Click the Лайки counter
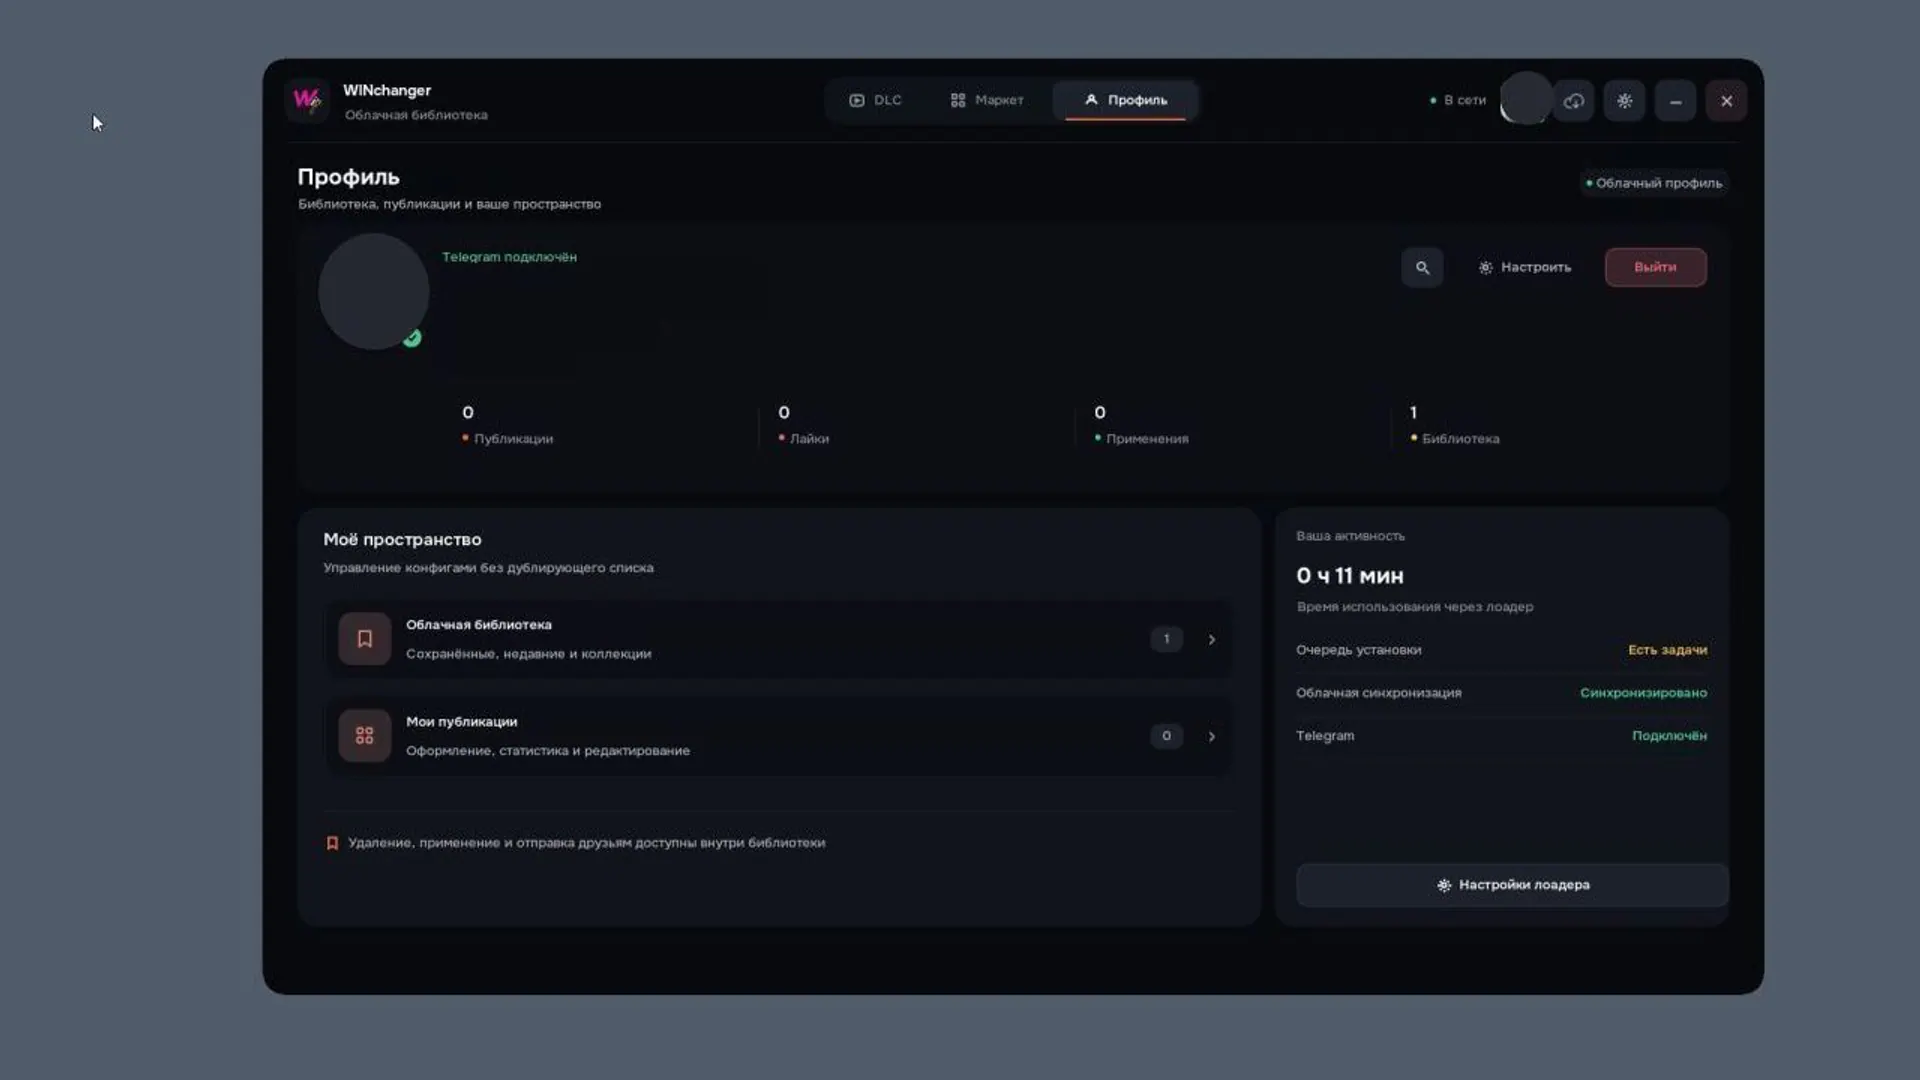This screenshot has height=1080, width=1920. tap(803, 425)
